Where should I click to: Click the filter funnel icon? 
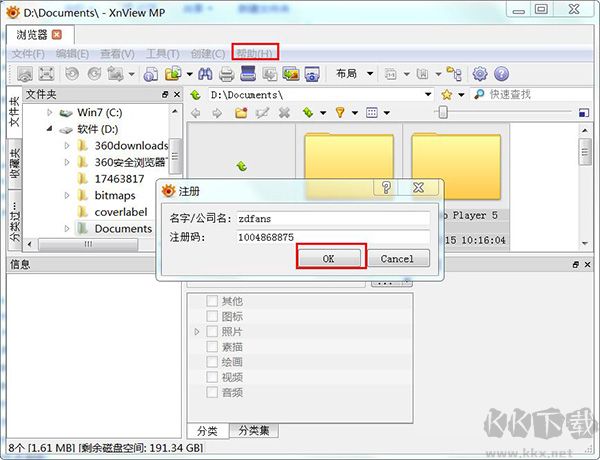[340, 113]
